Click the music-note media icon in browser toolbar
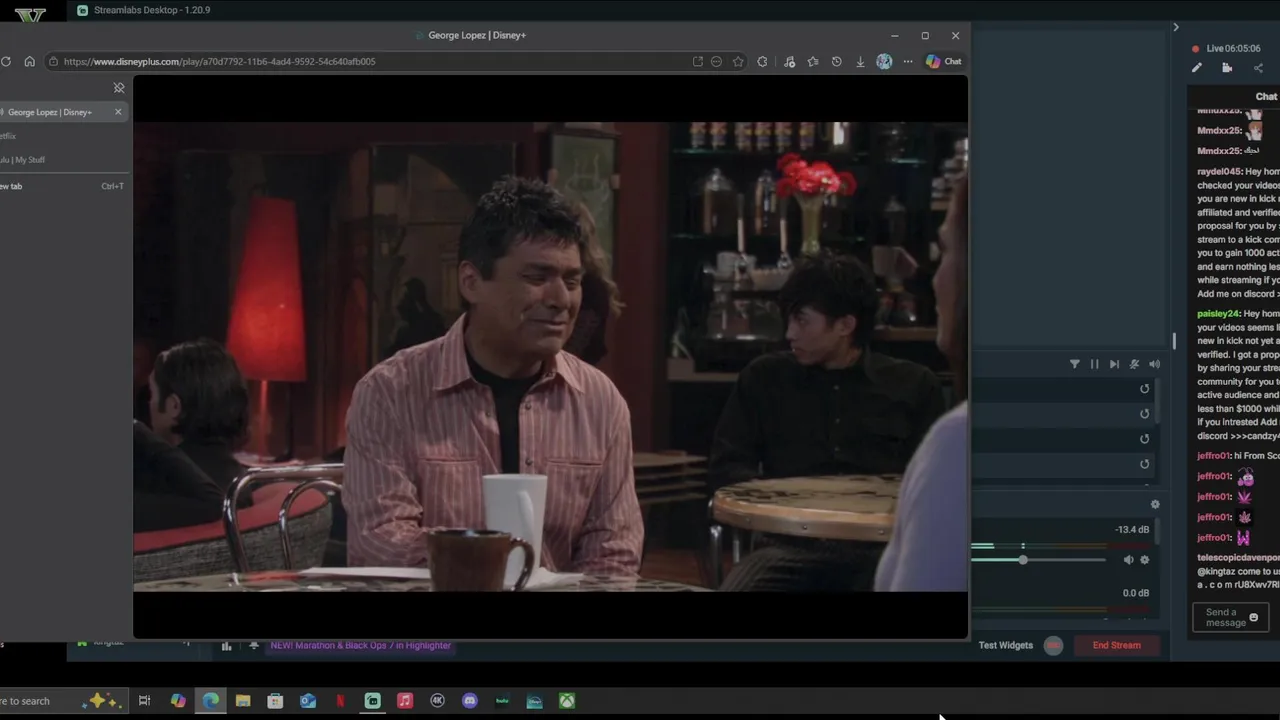Image resolution: width=1280 pixels, height=720 pixels. [x=789, y=61]
